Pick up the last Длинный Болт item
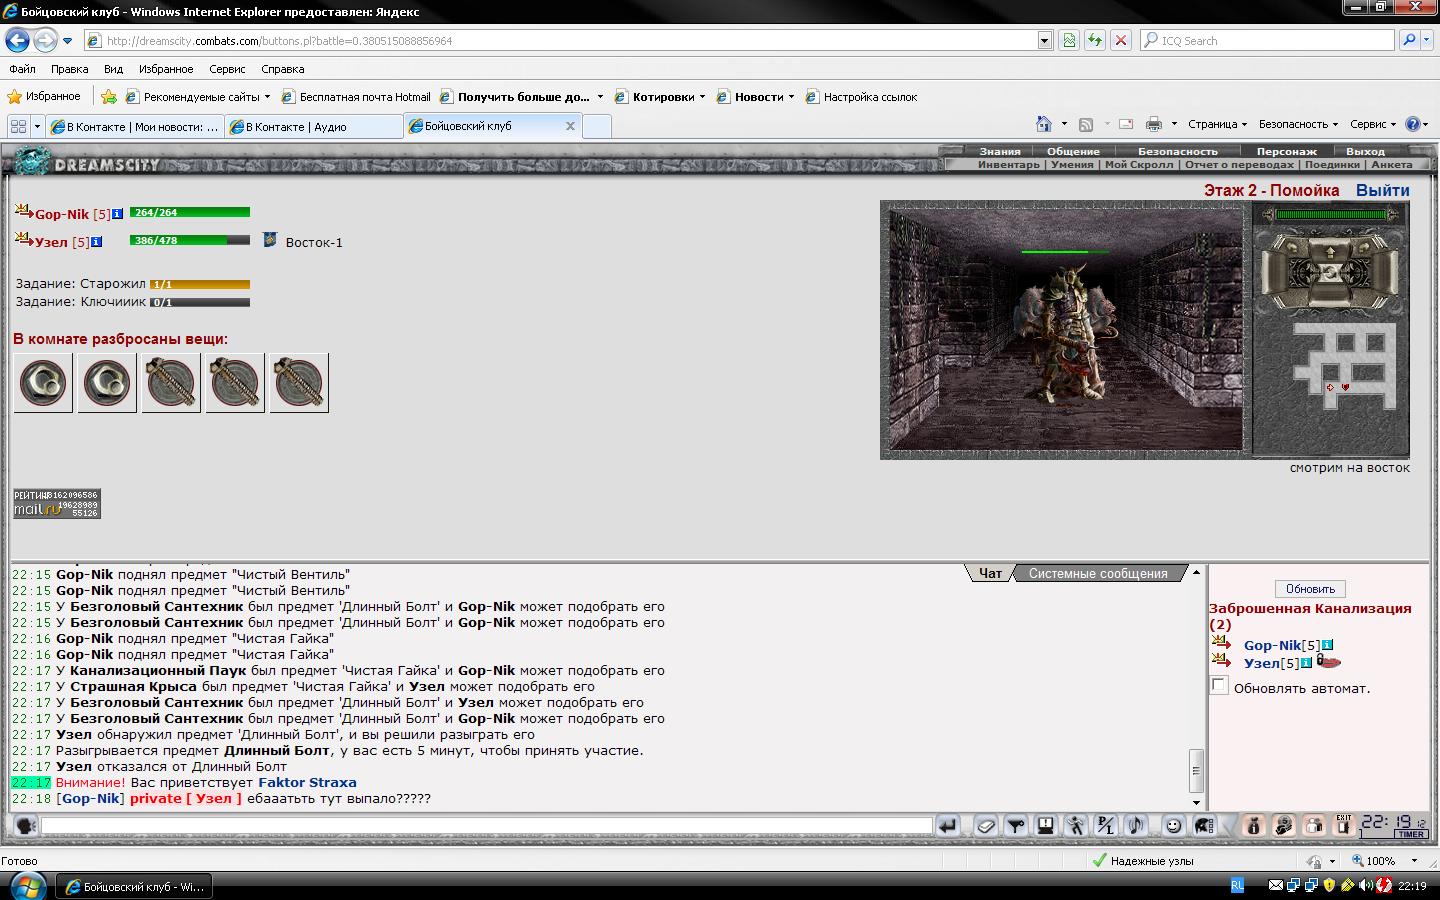Screen dimensions: 1440x900 pos(299,383)
